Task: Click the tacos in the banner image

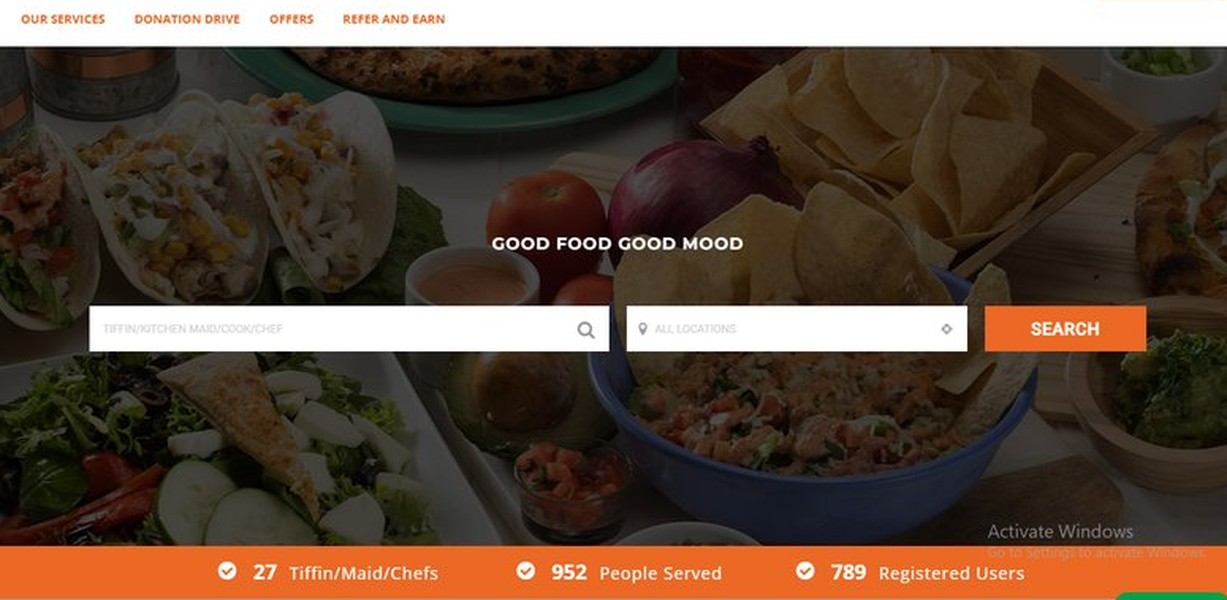Action: [x=200, y=200]
